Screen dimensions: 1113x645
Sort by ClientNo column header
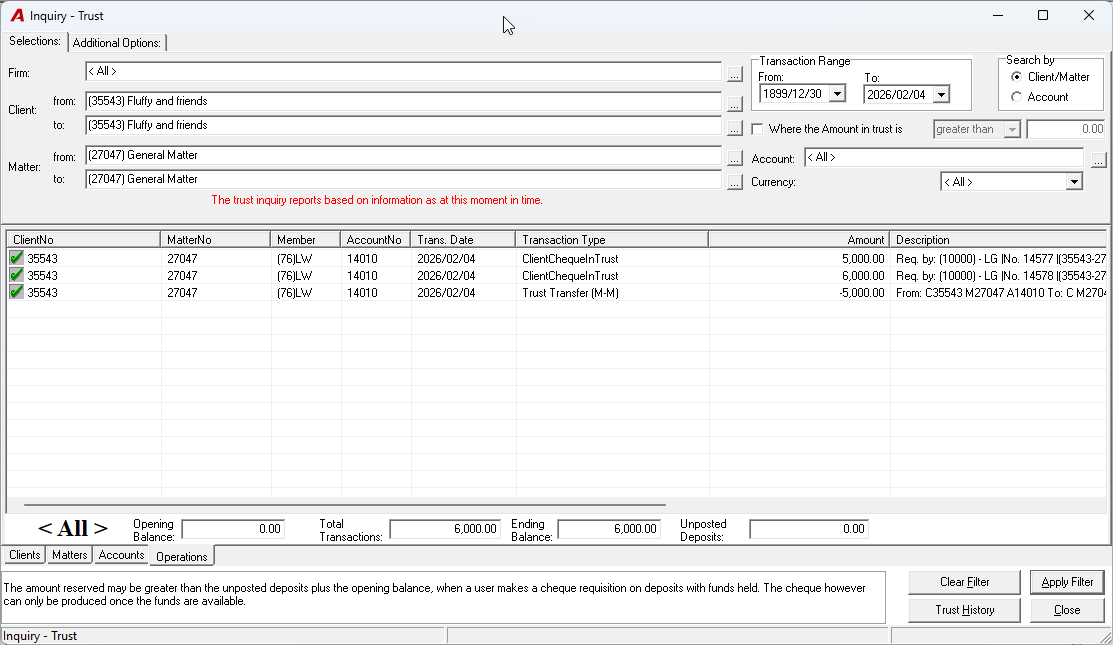[x=83, y=240]
